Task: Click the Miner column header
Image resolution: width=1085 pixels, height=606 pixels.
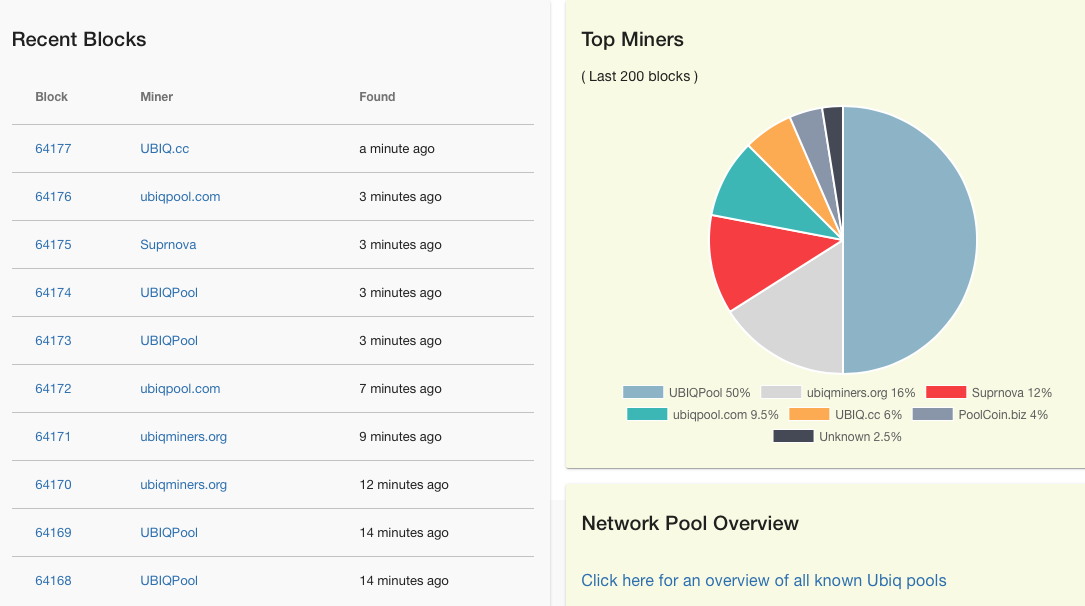Action: click(156, 97)
